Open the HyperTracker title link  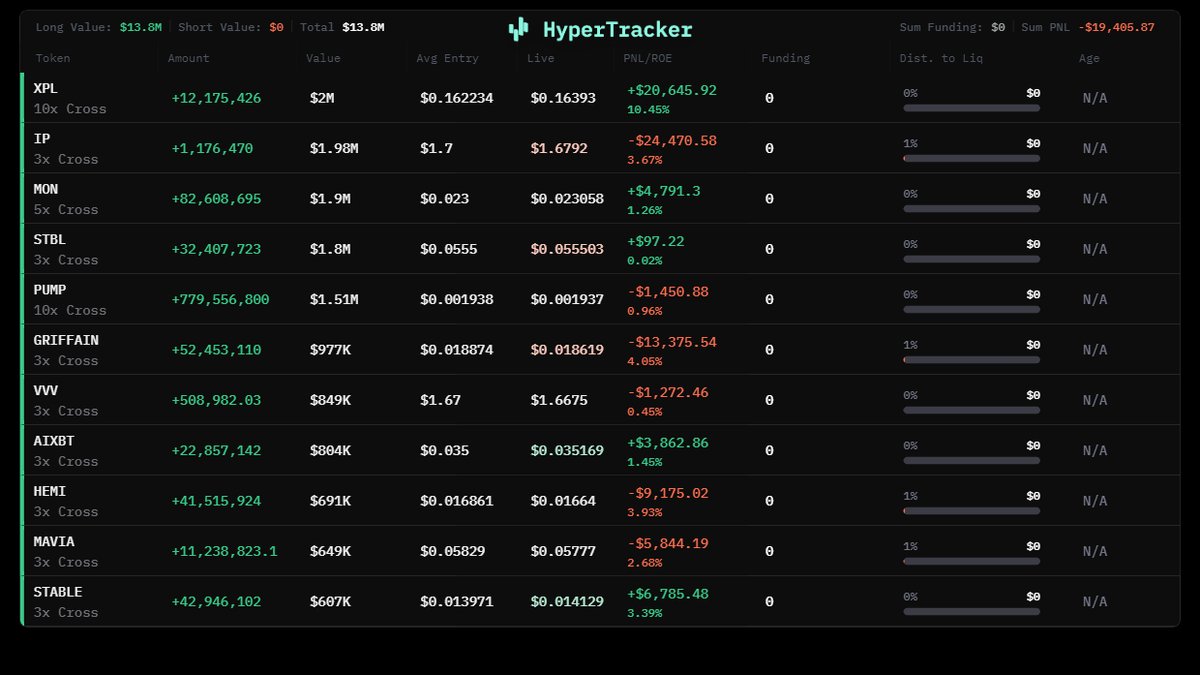pos(617,29)
